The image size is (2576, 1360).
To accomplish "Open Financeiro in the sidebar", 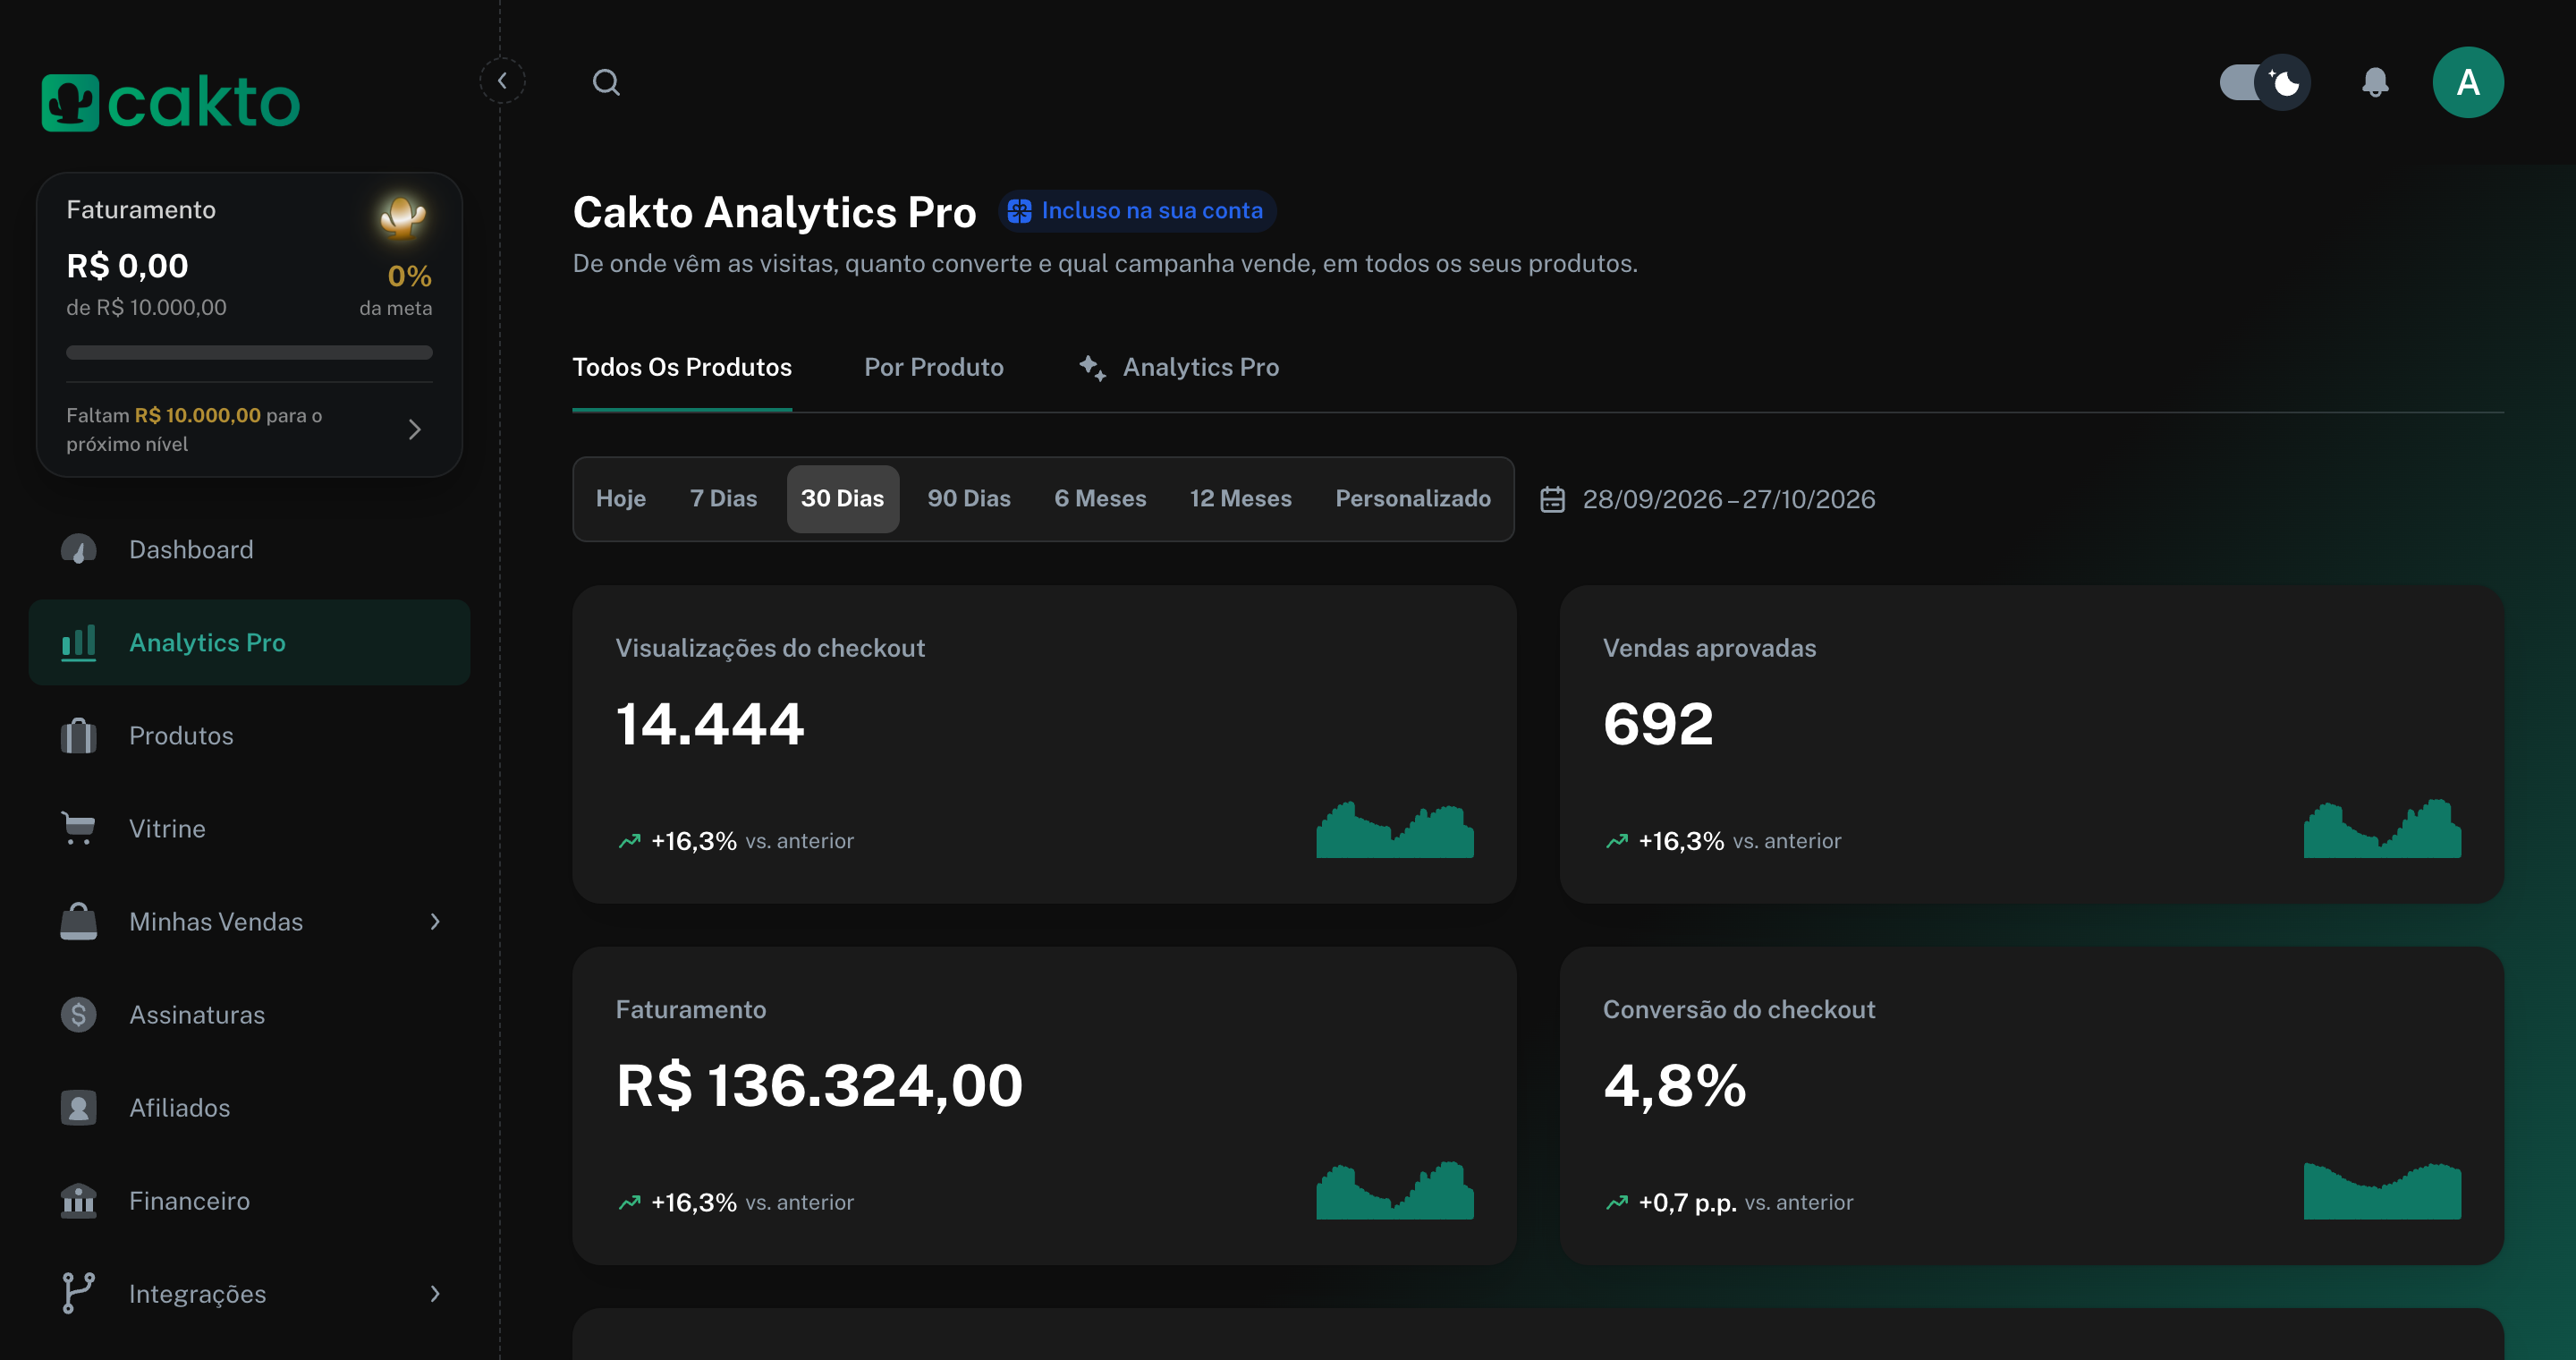I will pos(249,1201).
